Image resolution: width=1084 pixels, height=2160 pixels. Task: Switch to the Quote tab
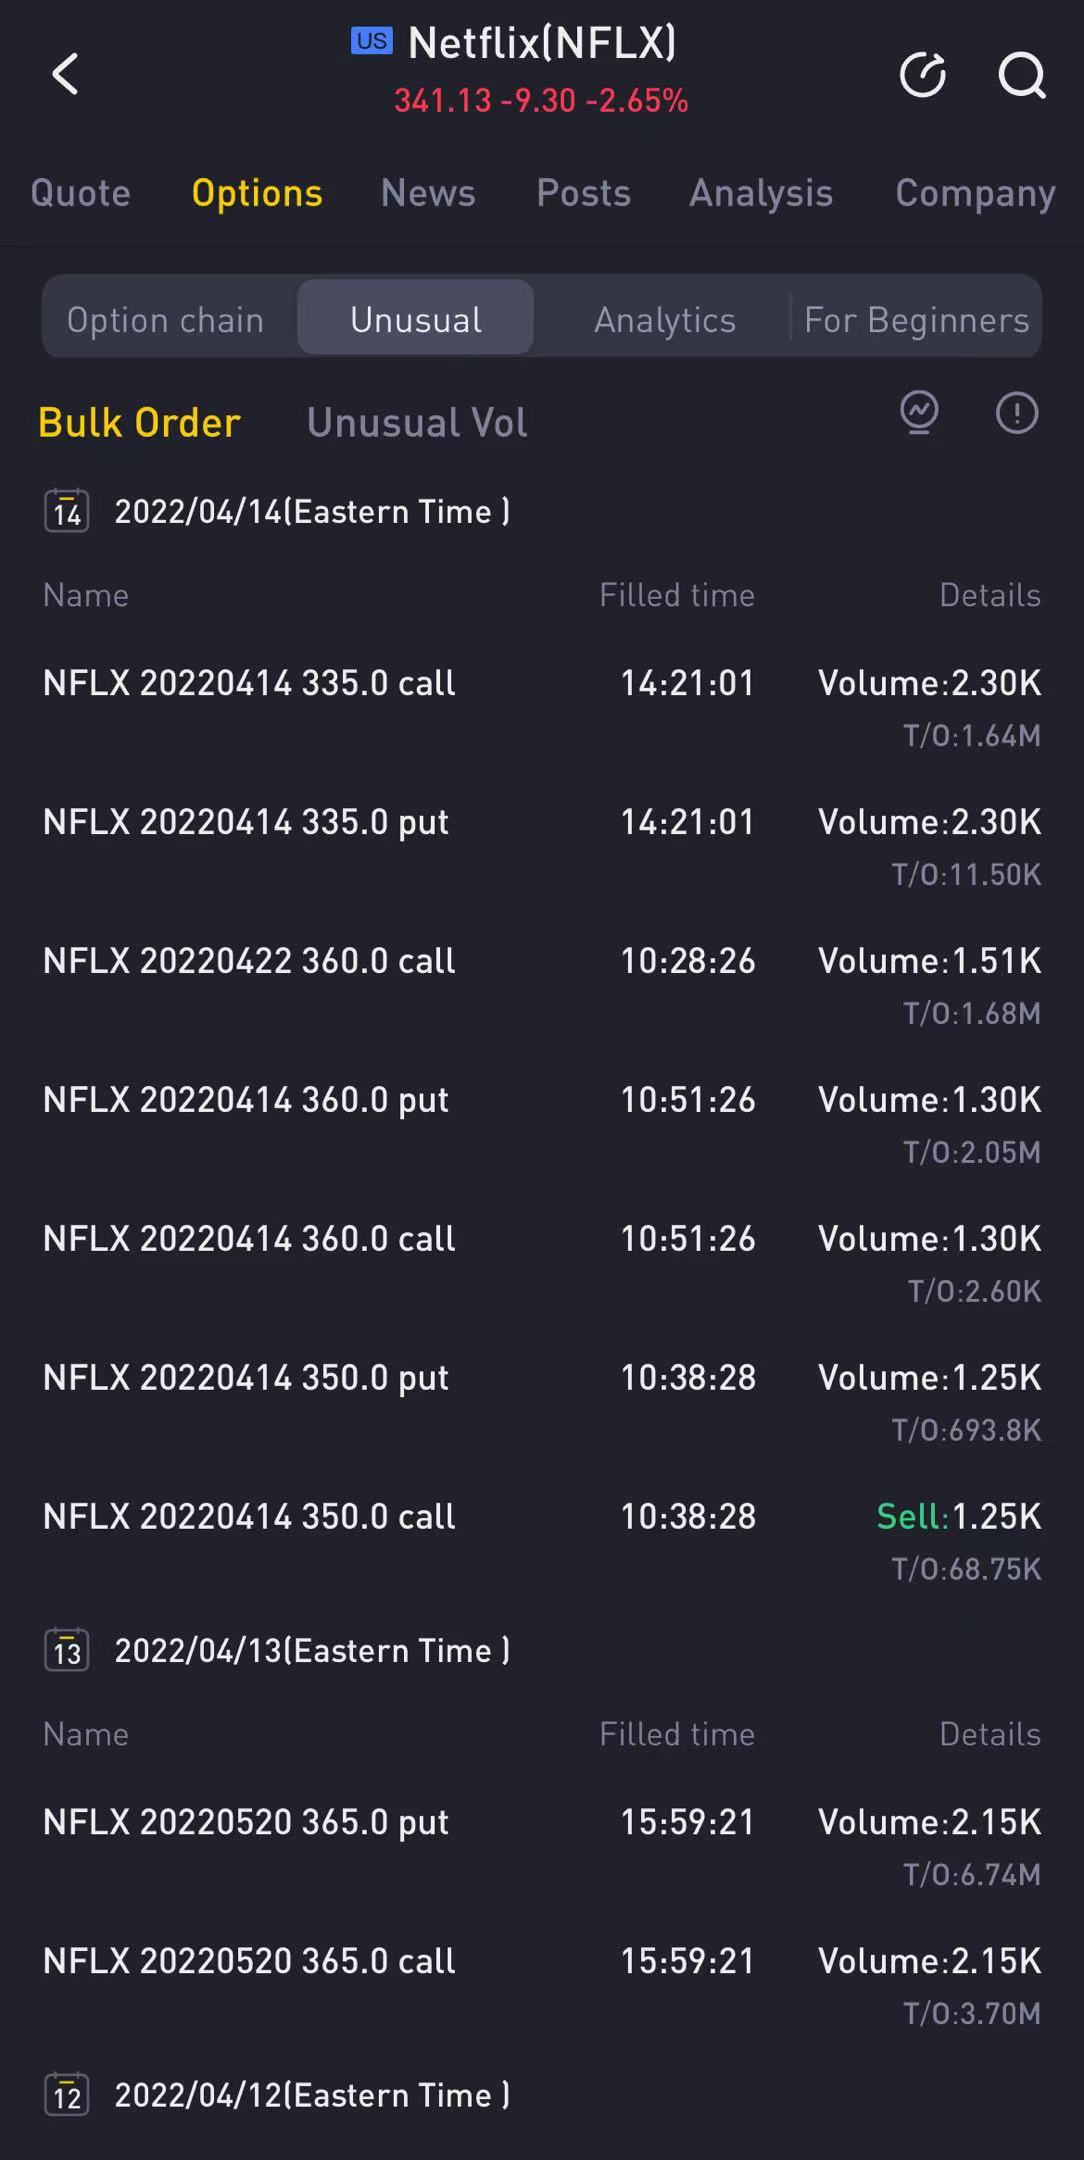tap(80, 192)
